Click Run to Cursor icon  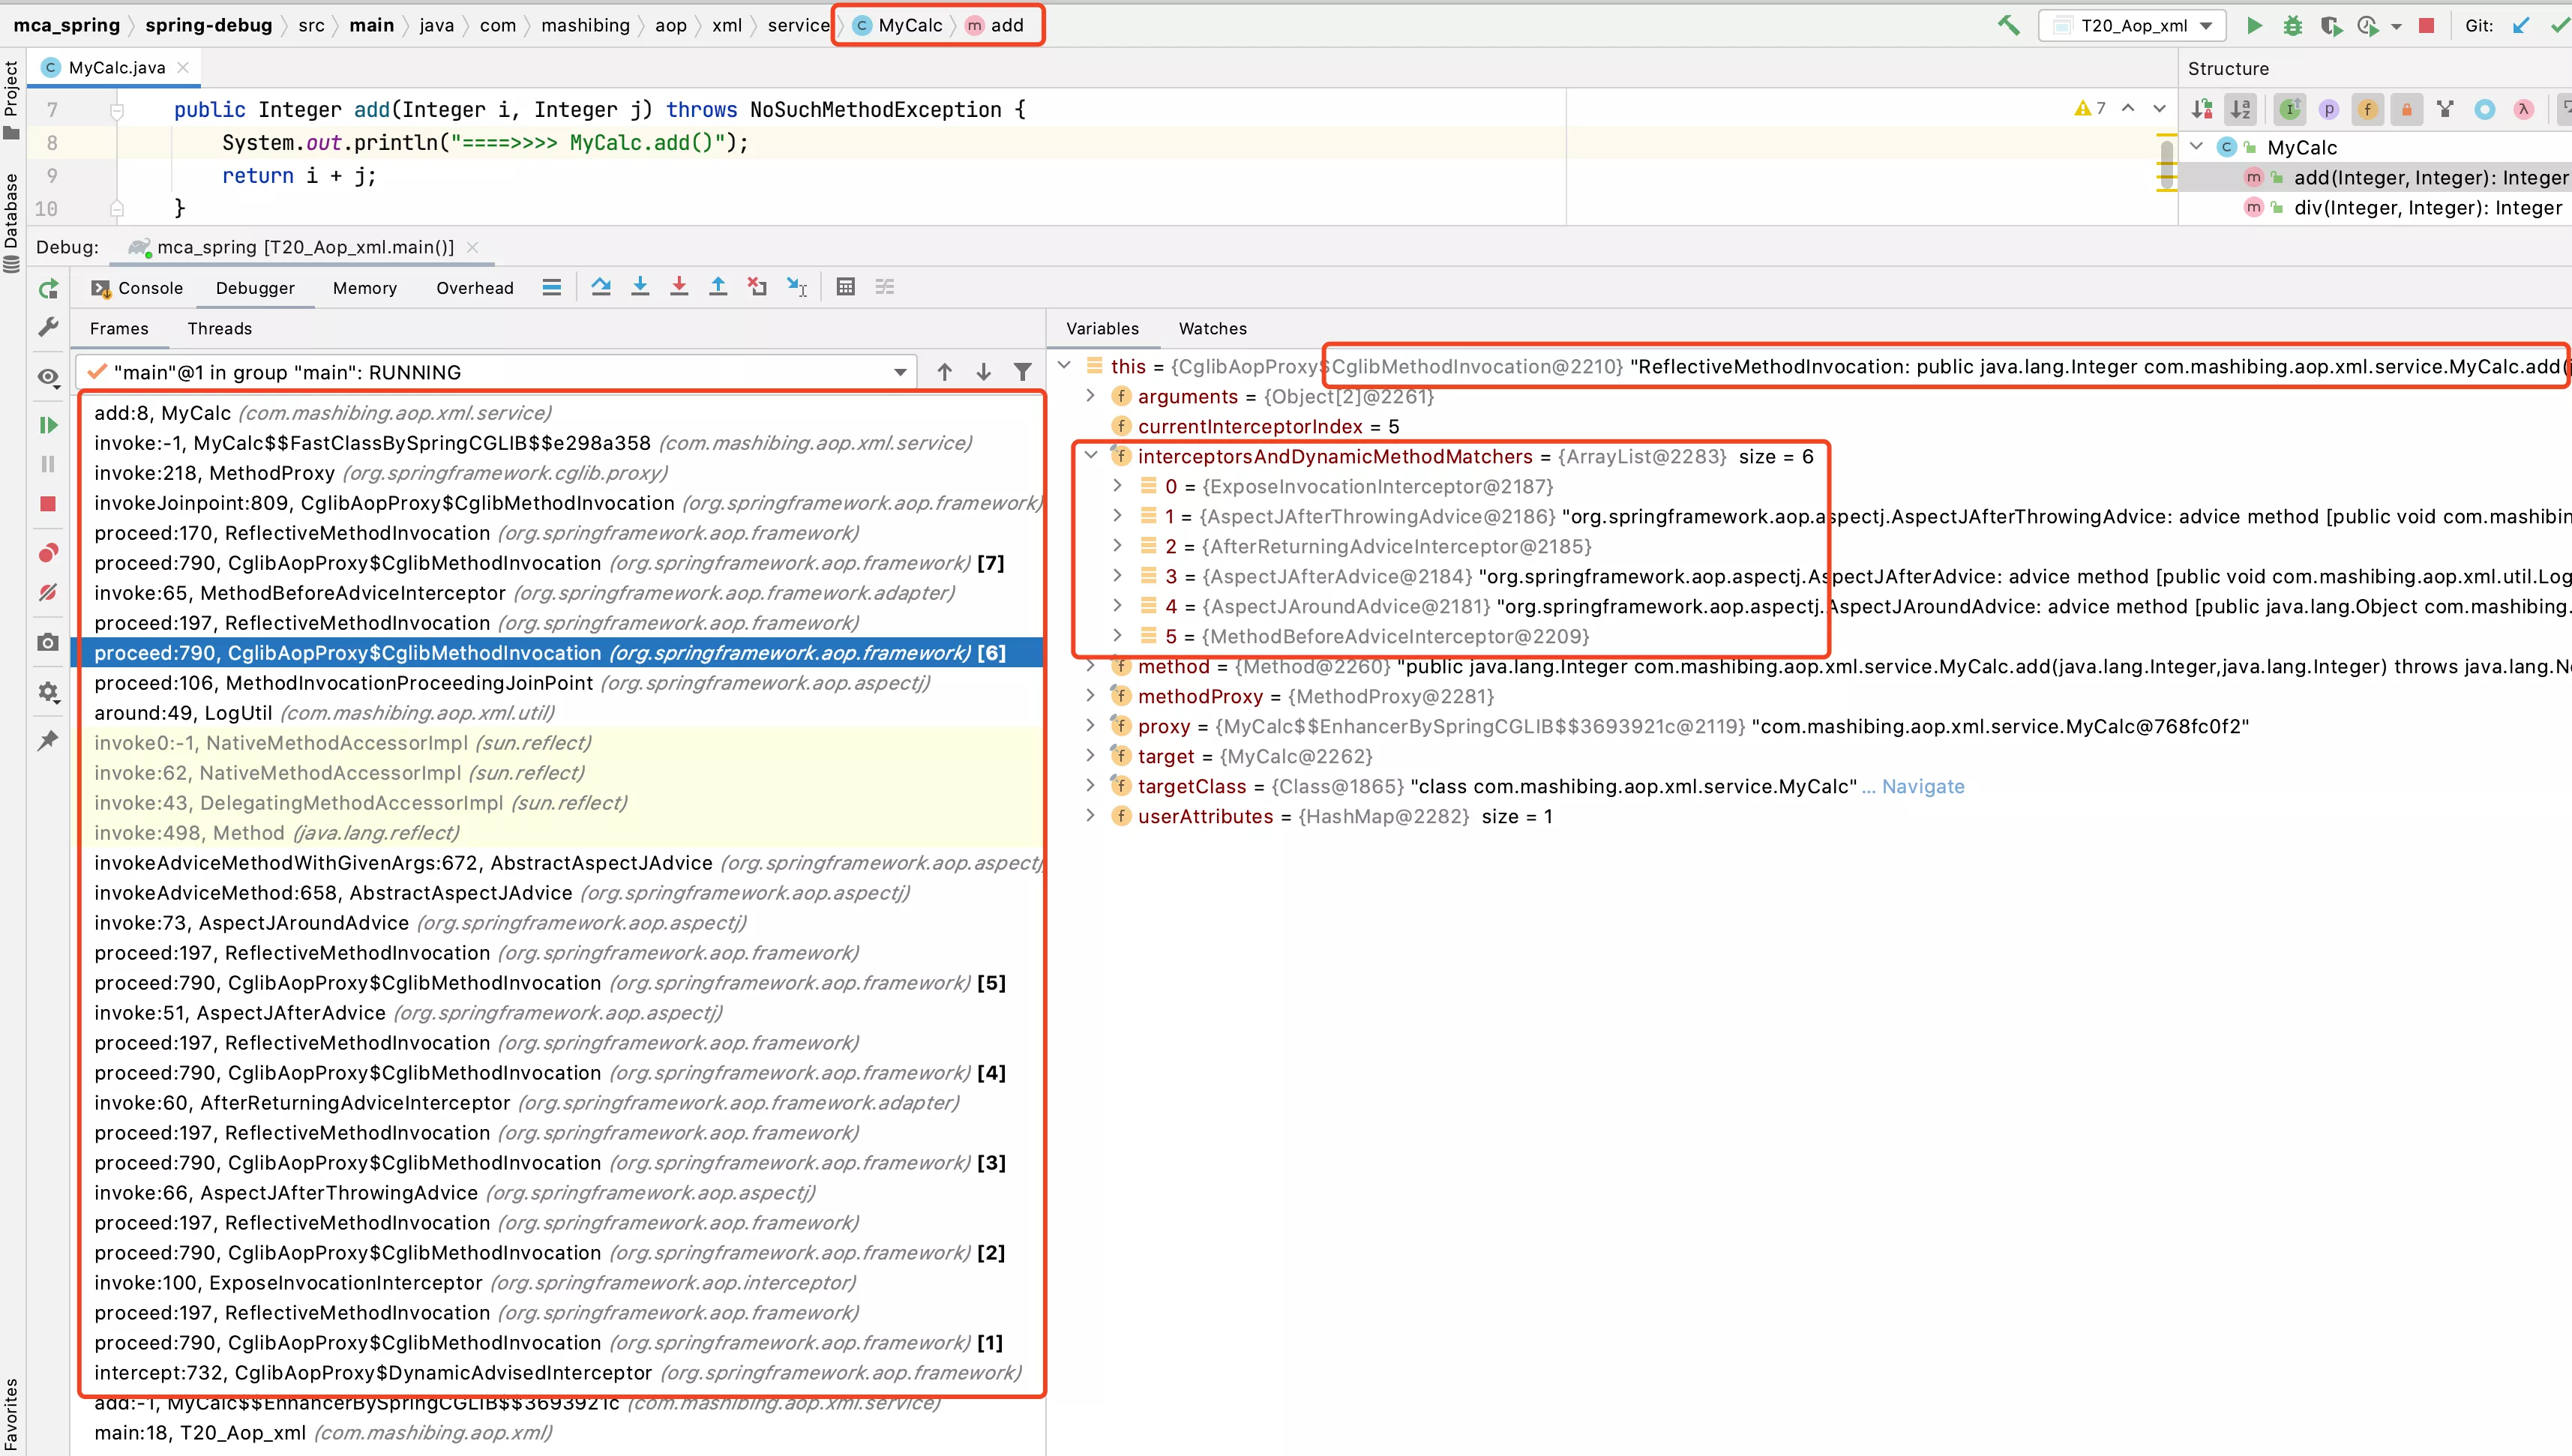797,288
